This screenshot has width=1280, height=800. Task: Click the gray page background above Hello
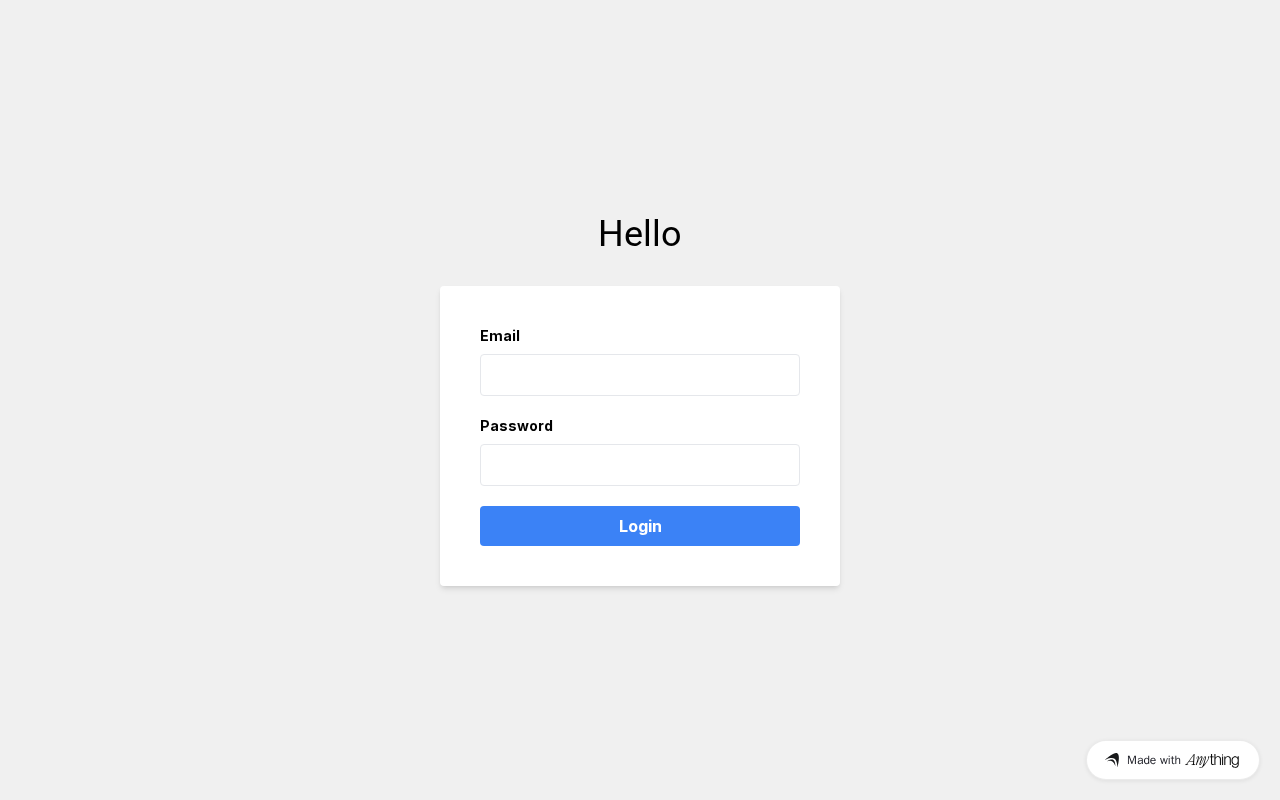(640, 100)
